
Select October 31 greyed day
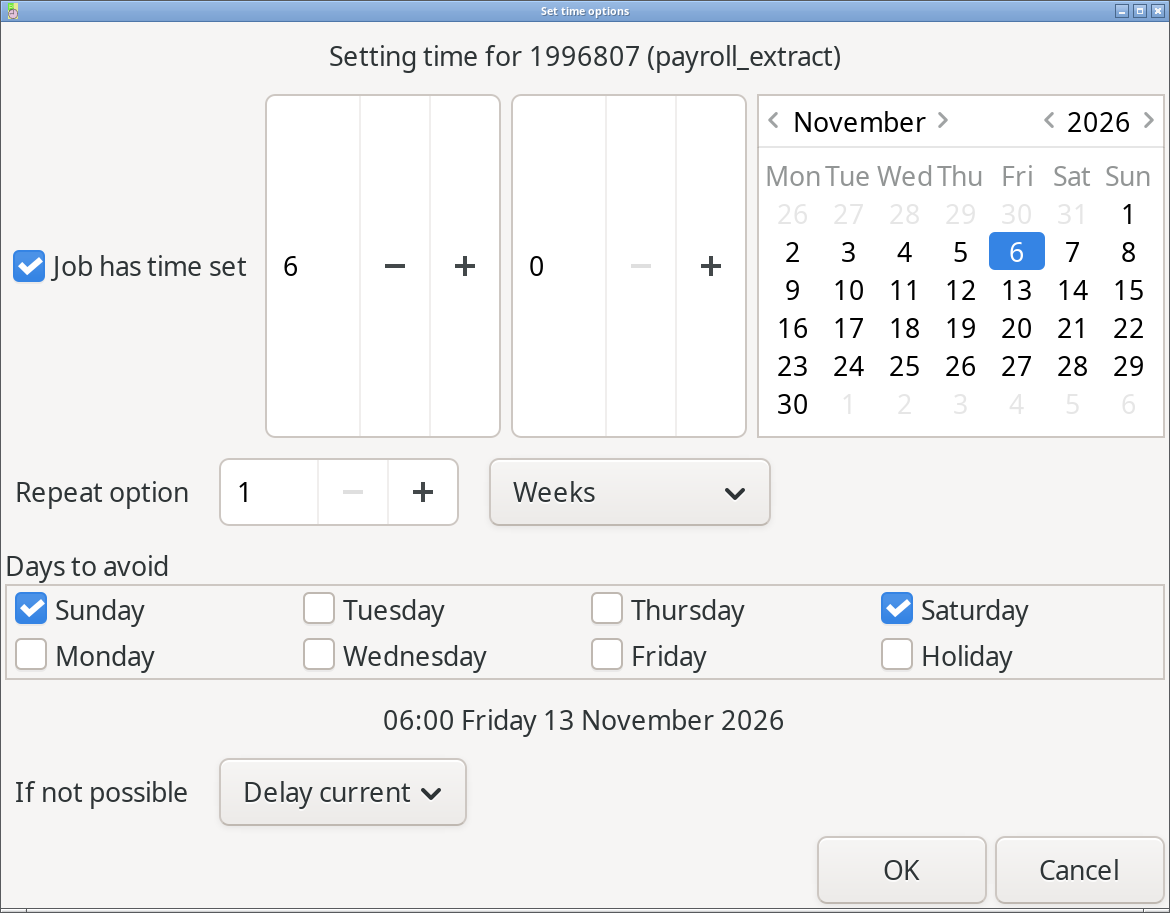[x=1072, y=214]
